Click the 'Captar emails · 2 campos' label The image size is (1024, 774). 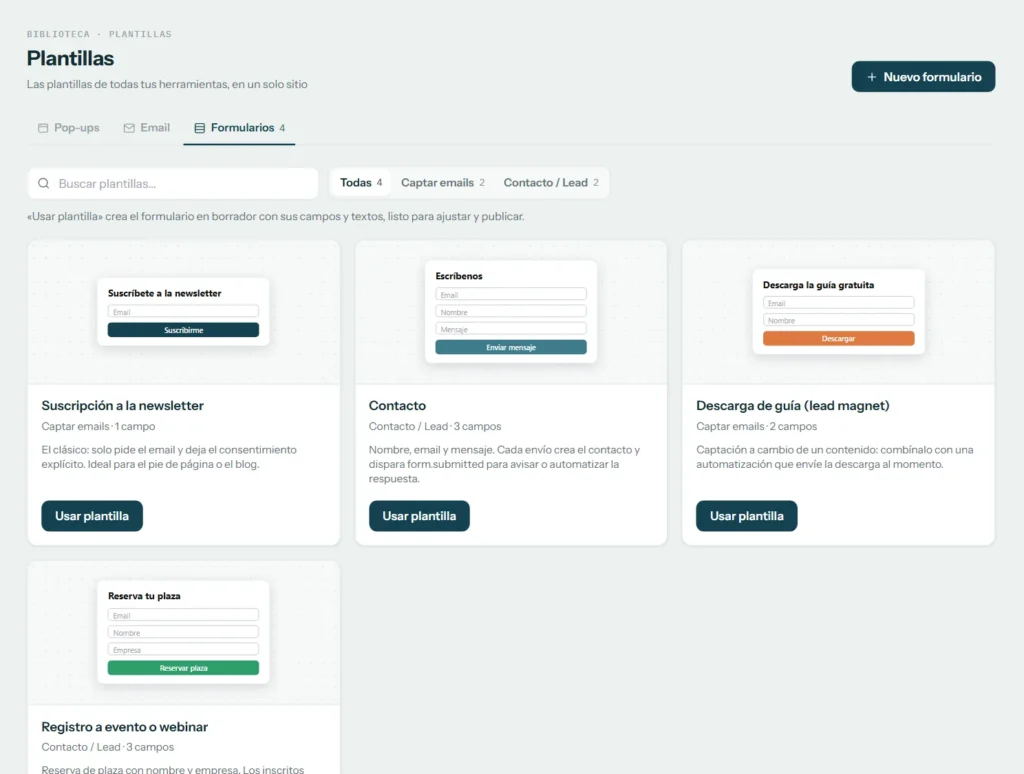coord(756,427)
